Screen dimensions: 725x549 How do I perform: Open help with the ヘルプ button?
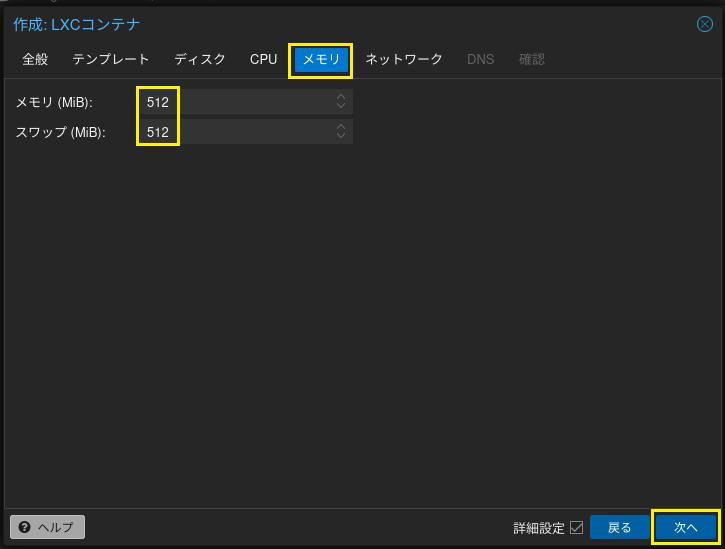click(x=47, y=527)
